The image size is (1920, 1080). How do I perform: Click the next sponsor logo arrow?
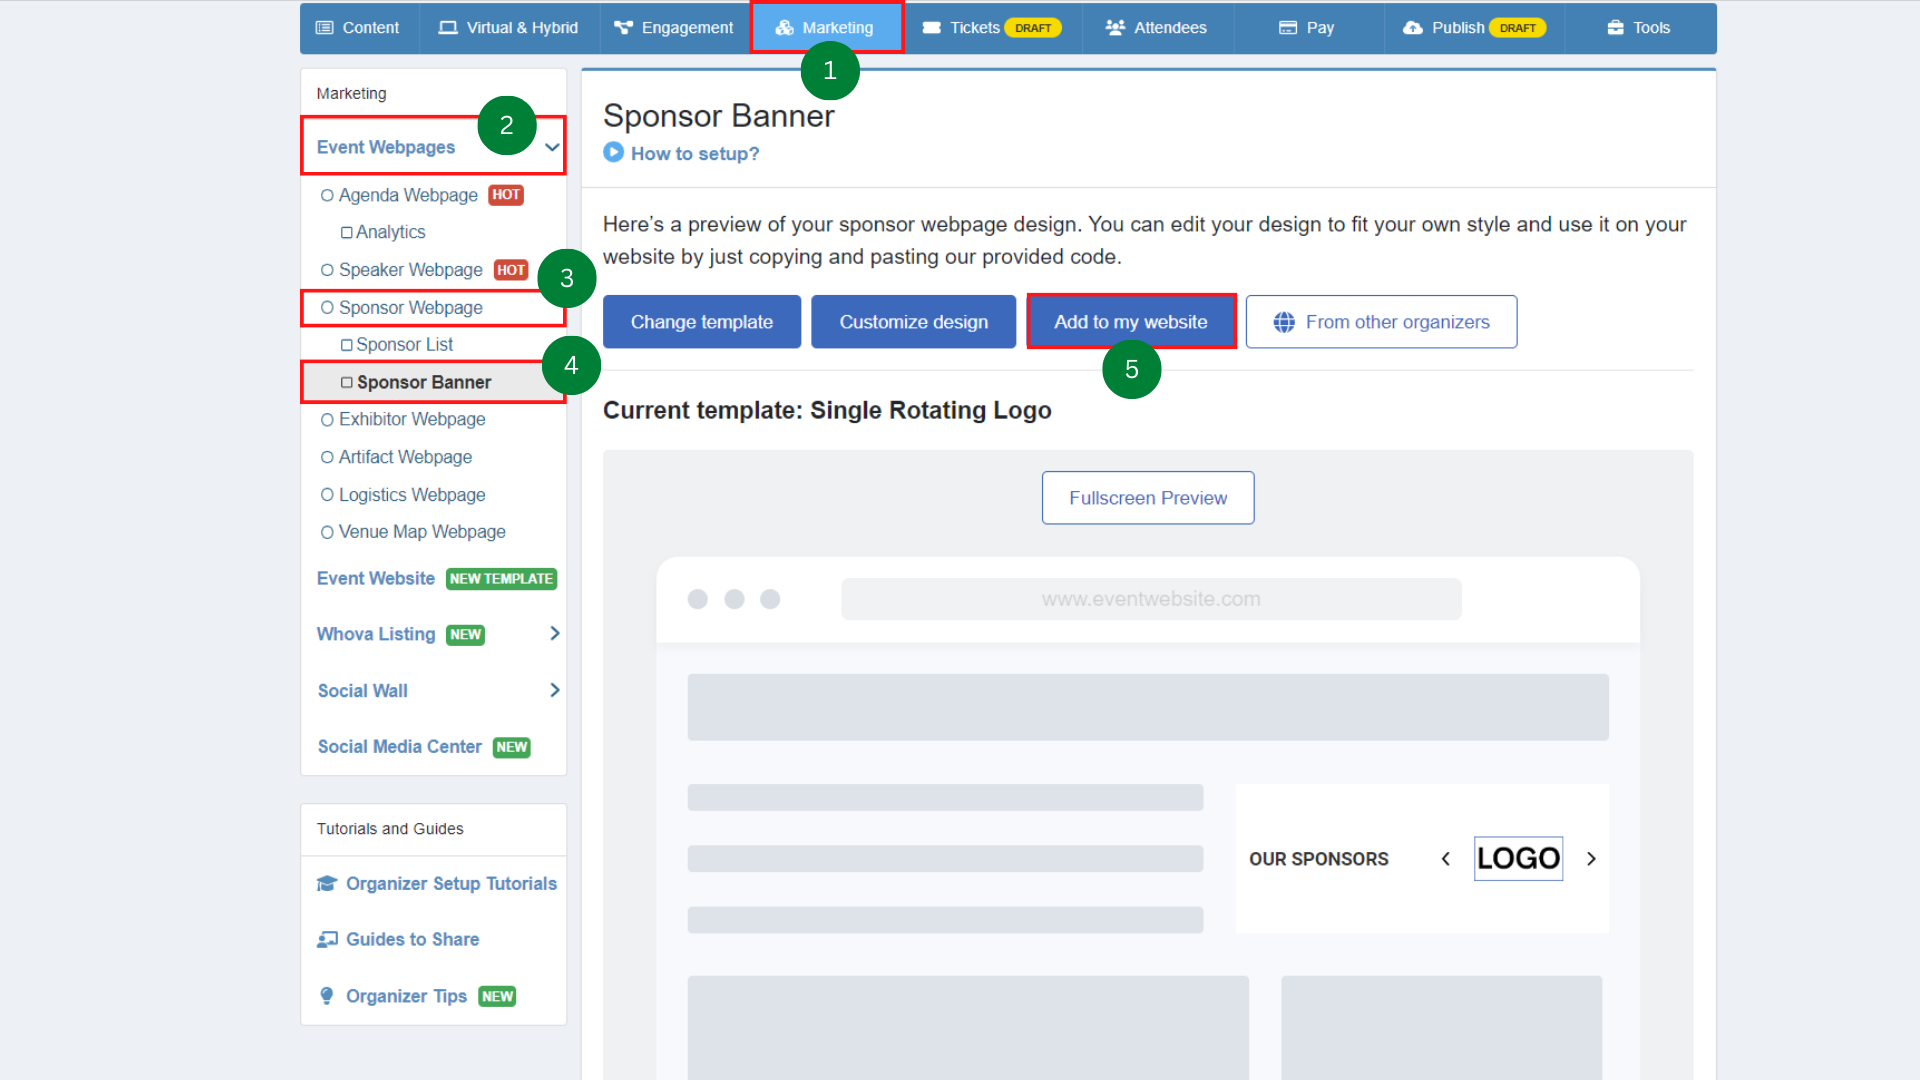pos(1591,859)
